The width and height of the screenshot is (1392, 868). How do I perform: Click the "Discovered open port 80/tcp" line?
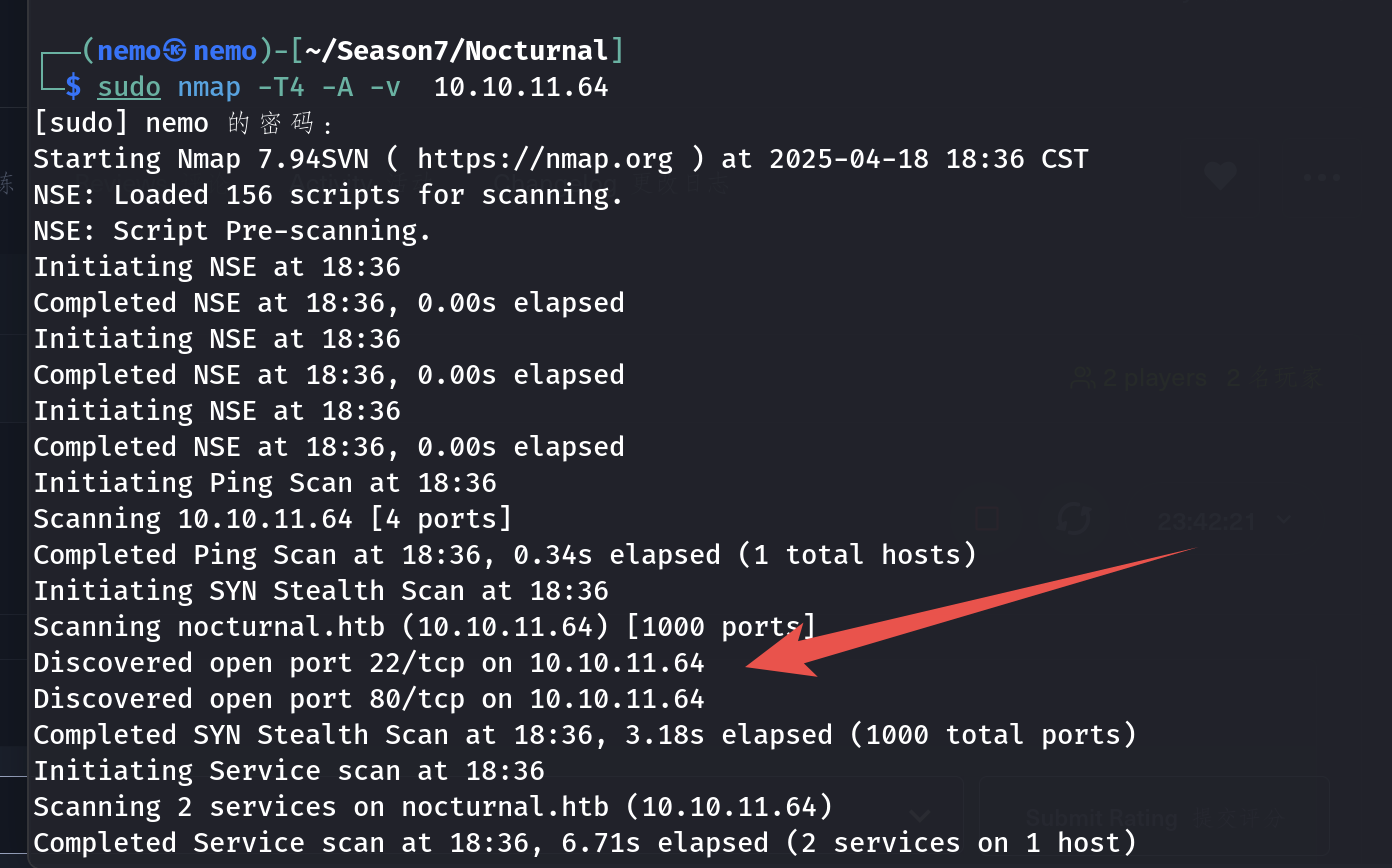point(369,699)
